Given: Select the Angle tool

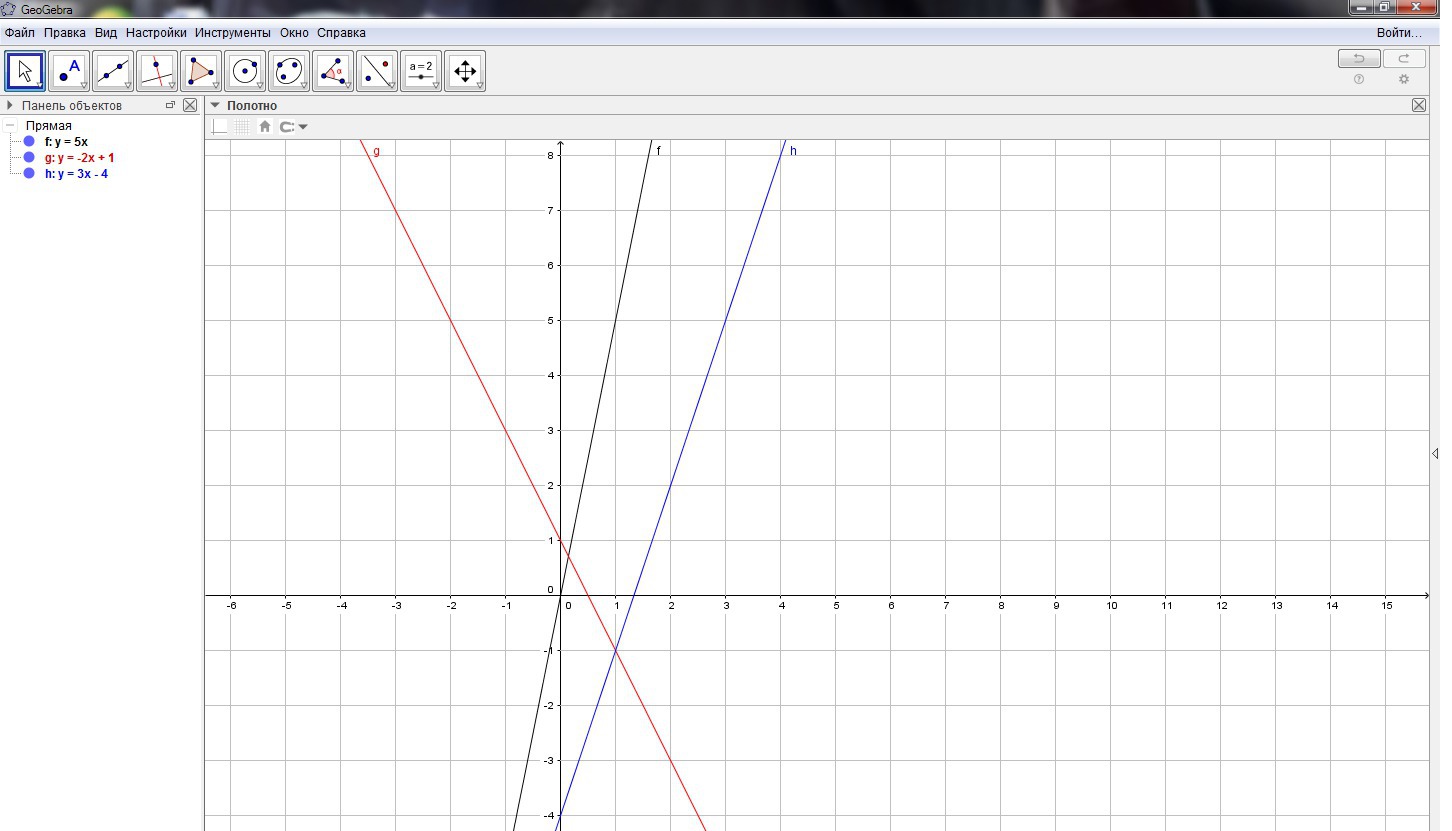Looking at the screenshot, I should click(x=333, y=71).
